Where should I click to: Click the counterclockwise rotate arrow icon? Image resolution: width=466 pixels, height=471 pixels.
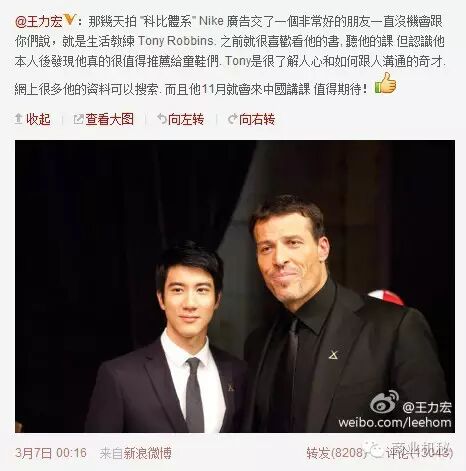point(162,119)
